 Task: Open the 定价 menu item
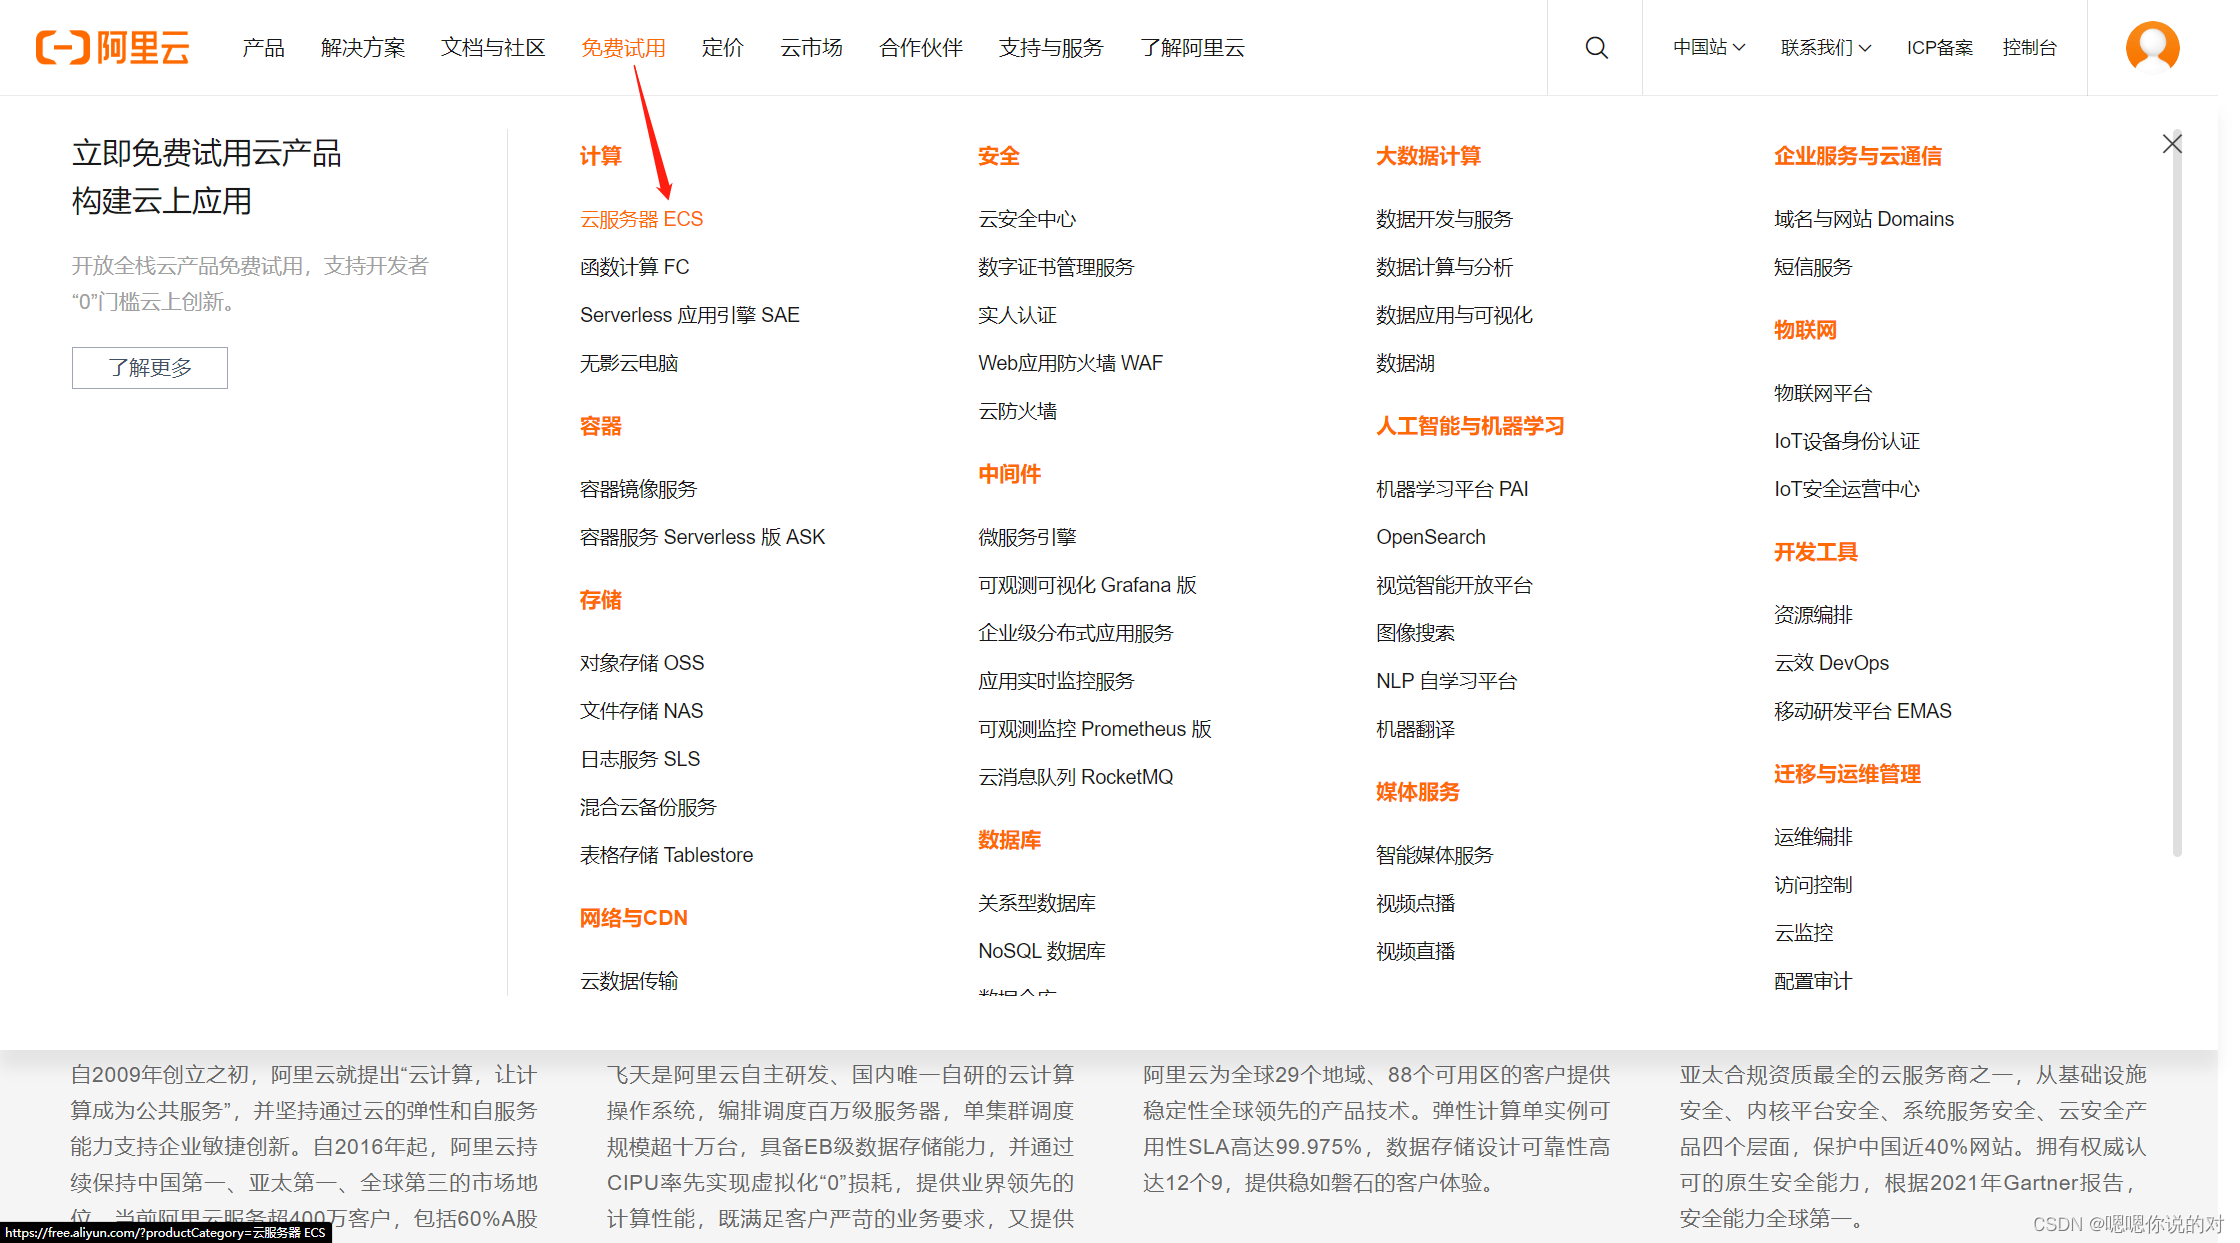(722, 47)
